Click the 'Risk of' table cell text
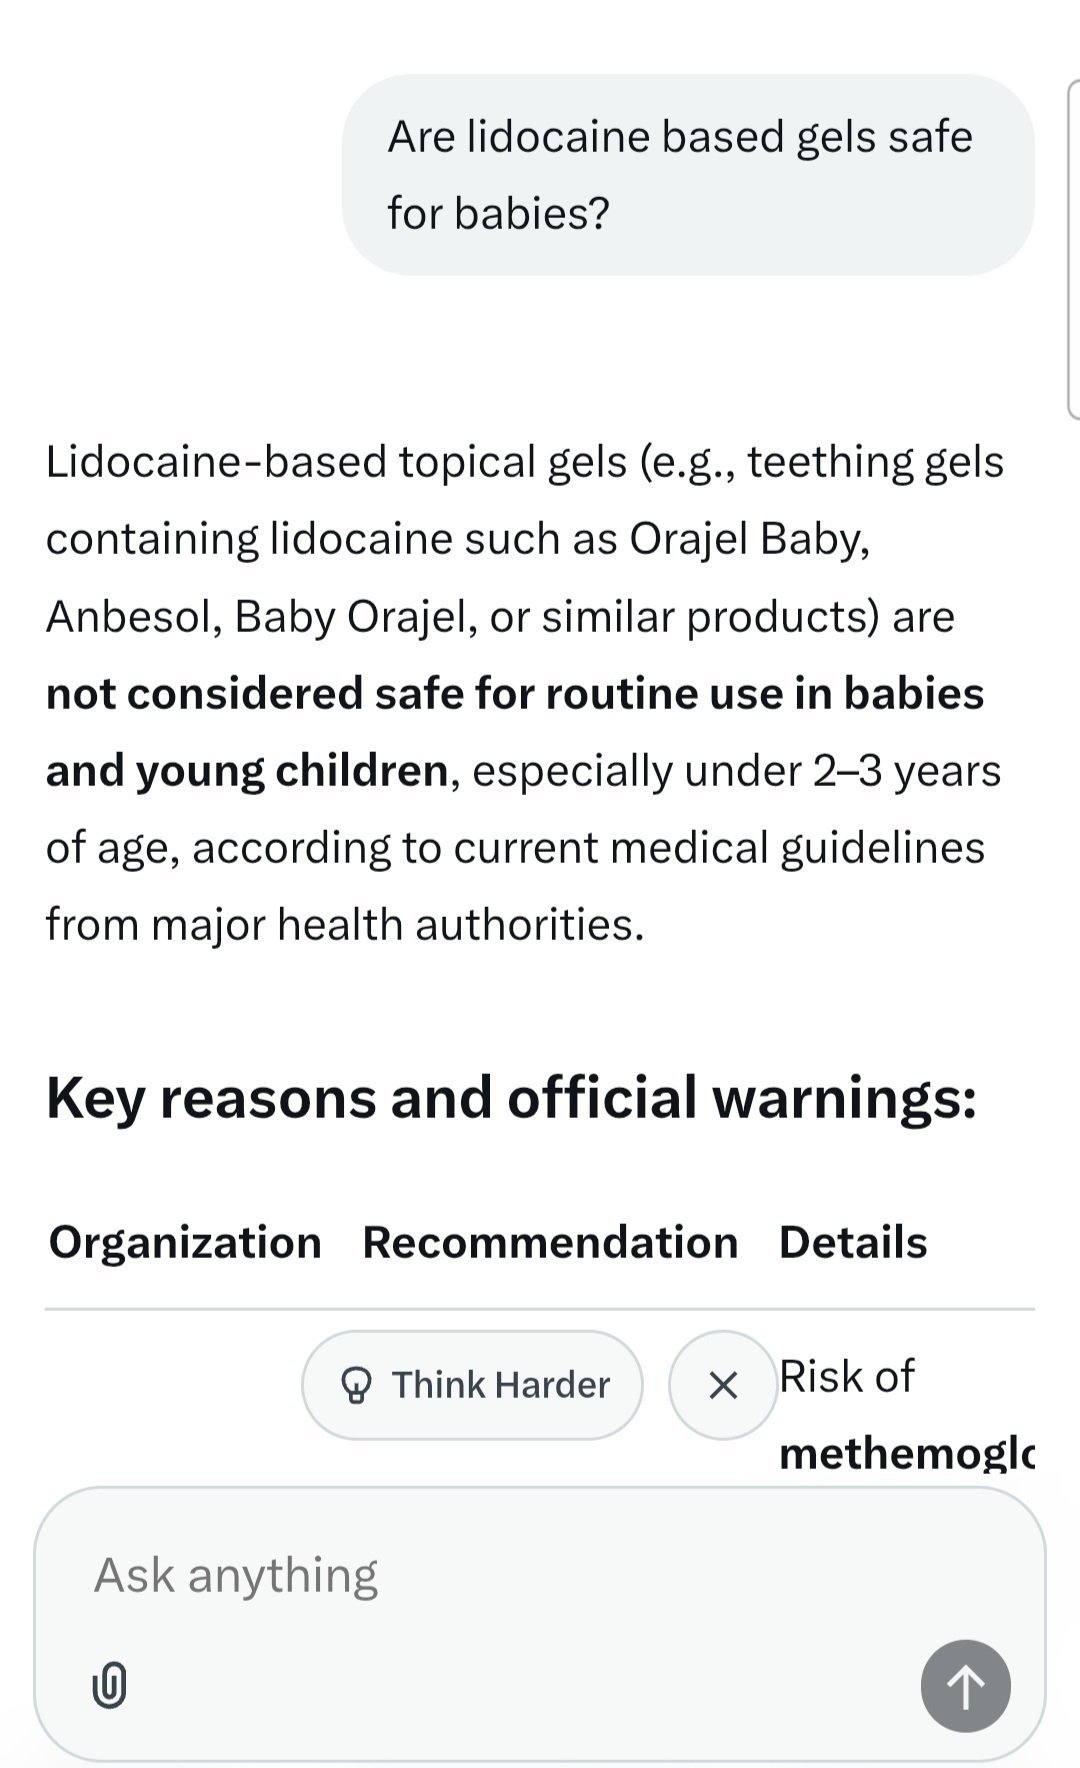This screenshot has width=1080, height=1768. (x=846, y=1377)
